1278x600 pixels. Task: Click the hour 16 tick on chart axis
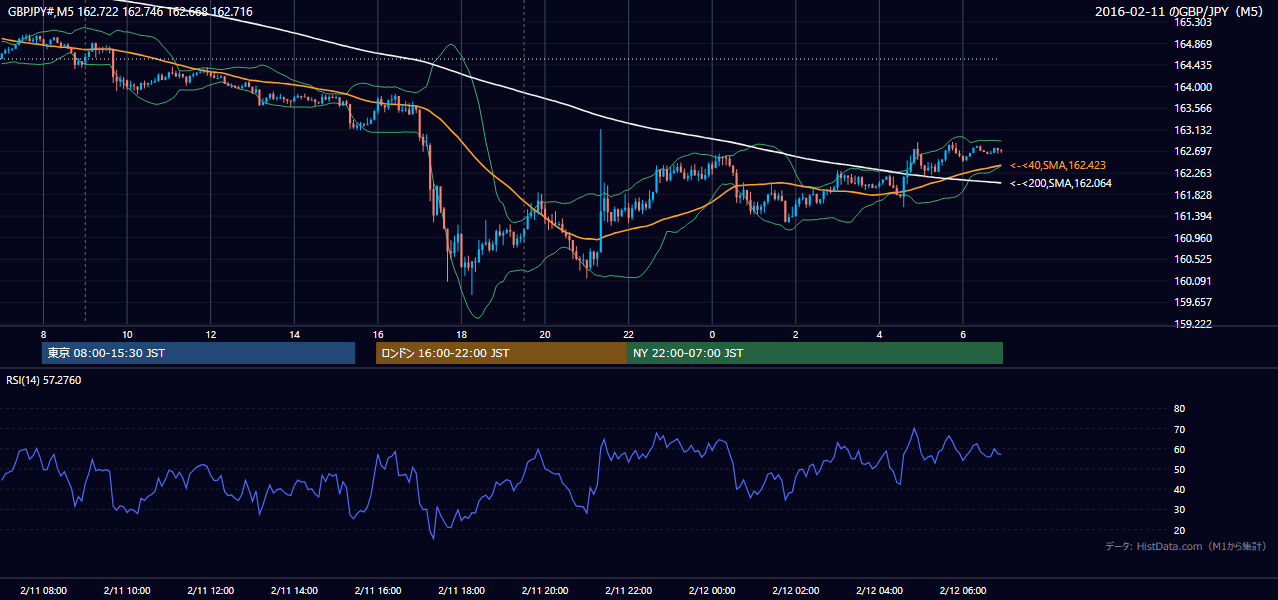[377, 334]
